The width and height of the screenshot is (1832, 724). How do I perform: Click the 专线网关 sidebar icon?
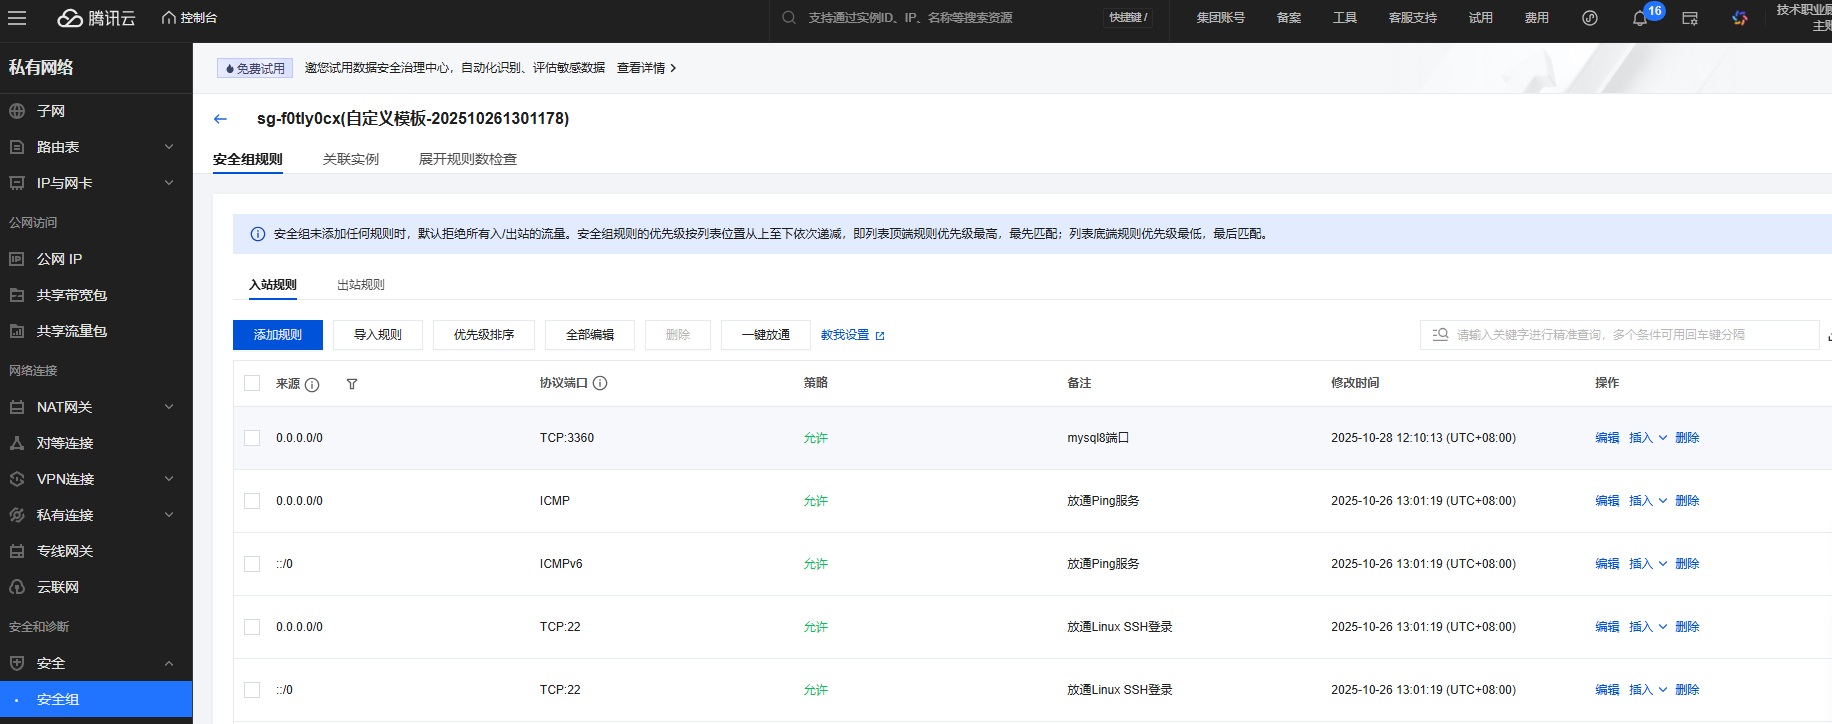17,551
